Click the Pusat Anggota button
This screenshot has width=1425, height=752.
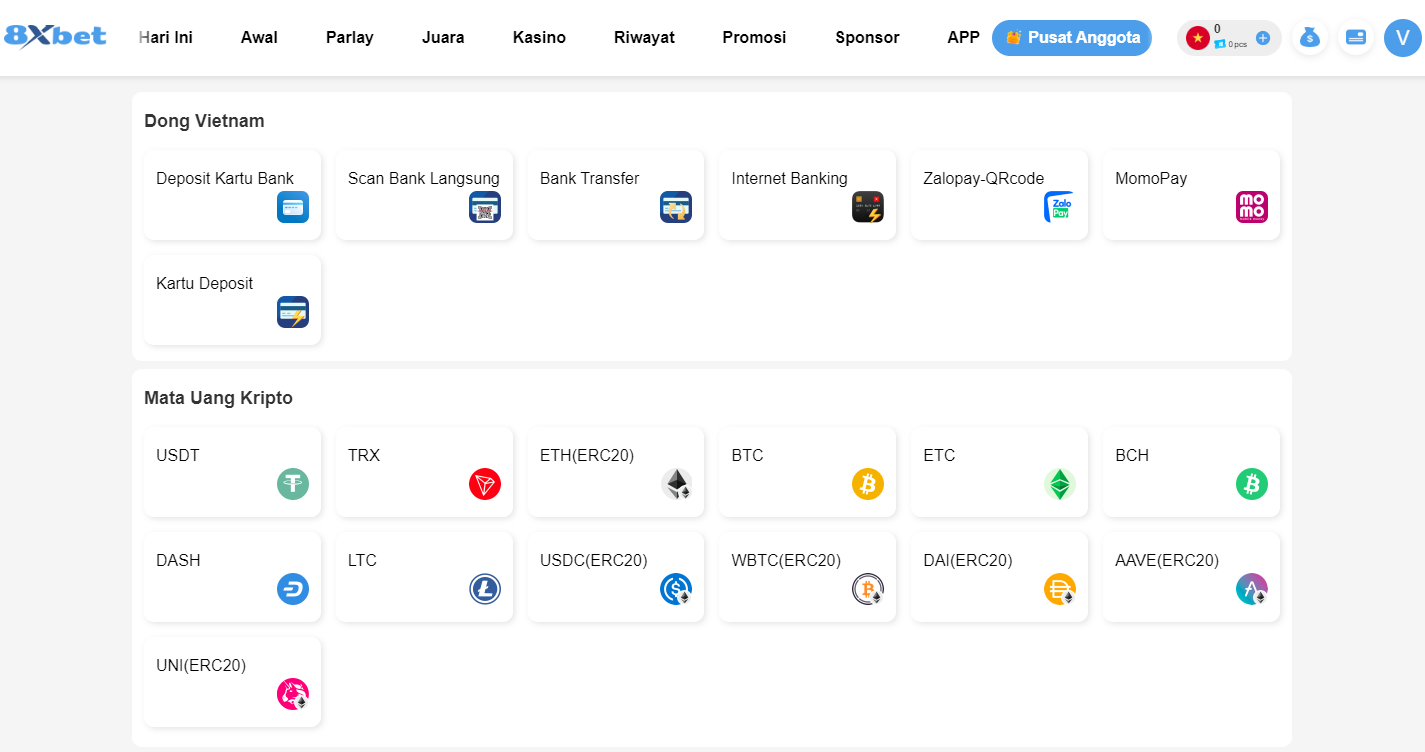coord(1071,38)
